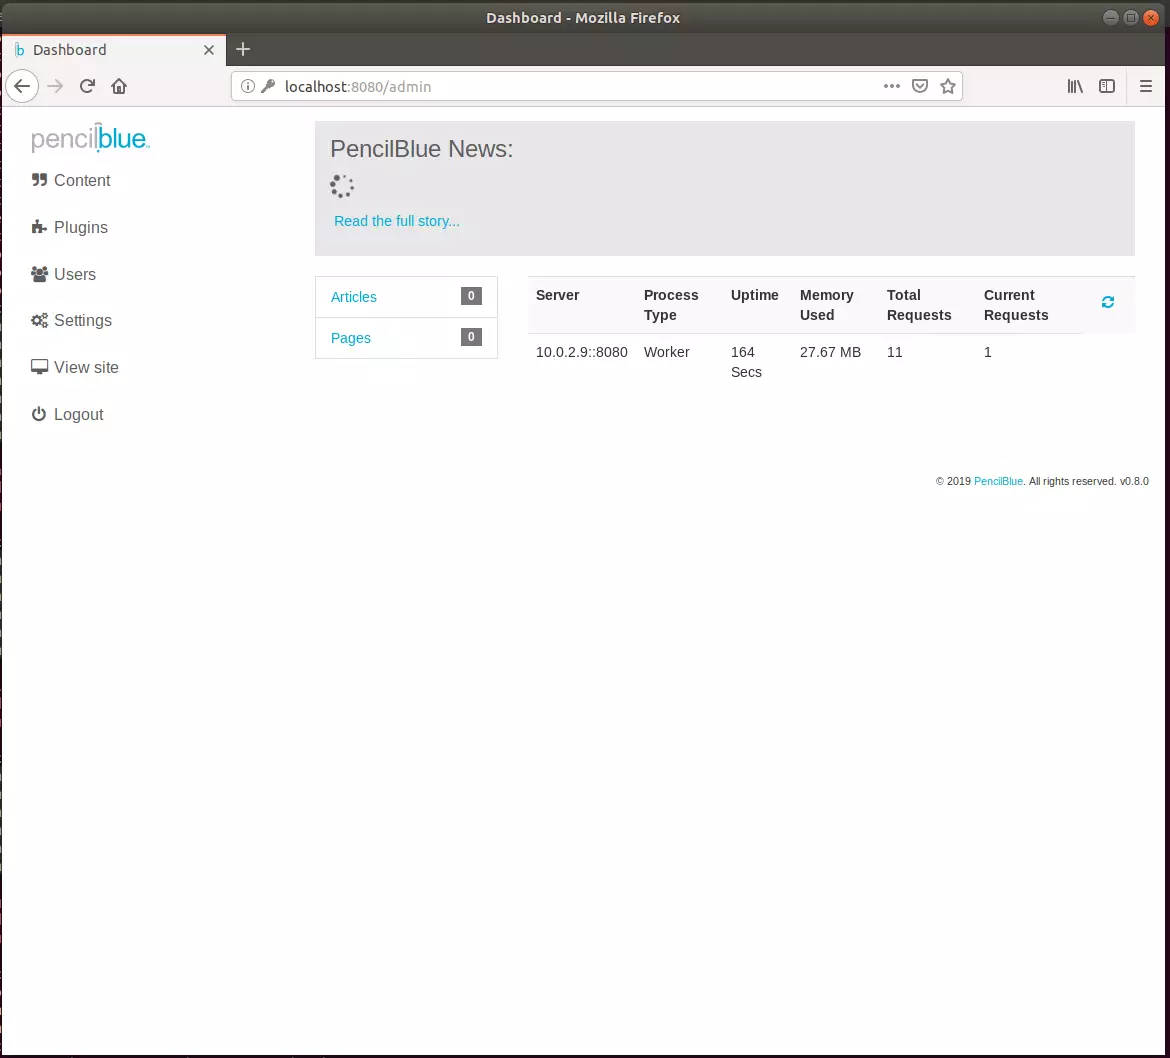Screen dimensions: 1170x1058
Task: Open the Plugins sidebar menu
Action: [69, 228]
